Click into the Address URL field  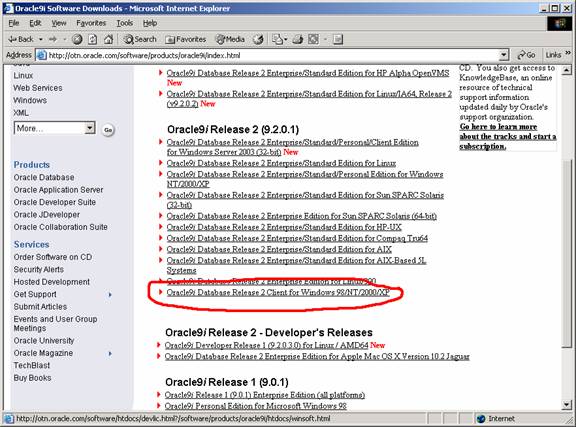tap(273, 55)
